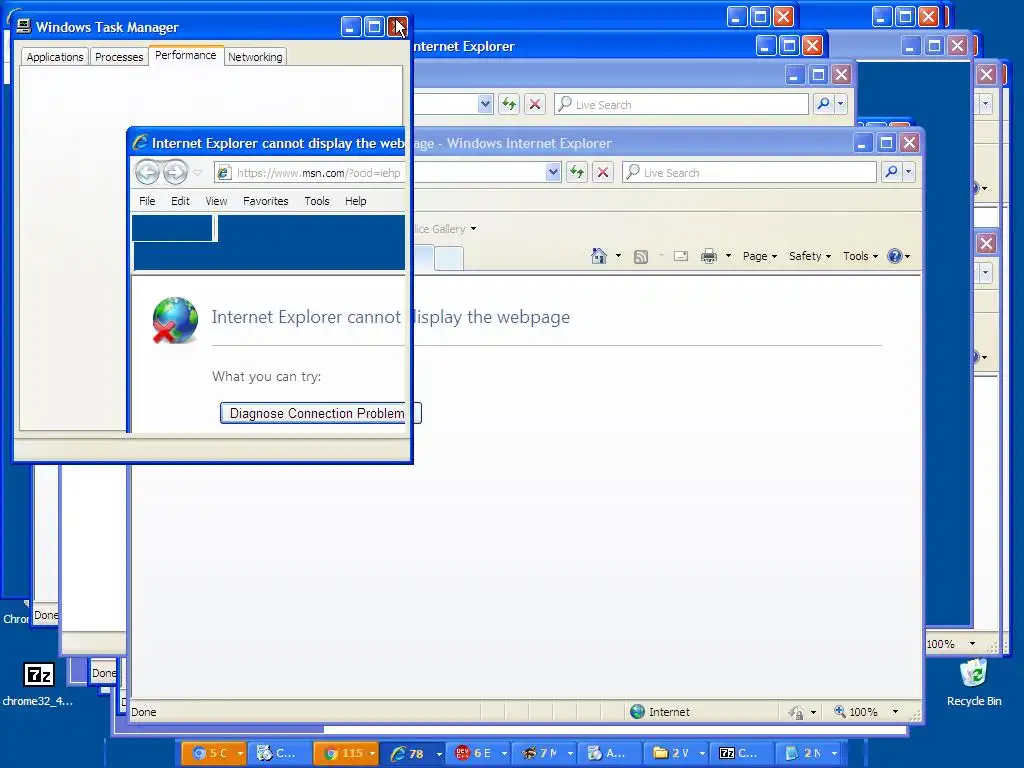Open the Gallery dropdown arrow in the favorites bar
Screen dimensions: 1024x768
473,229
